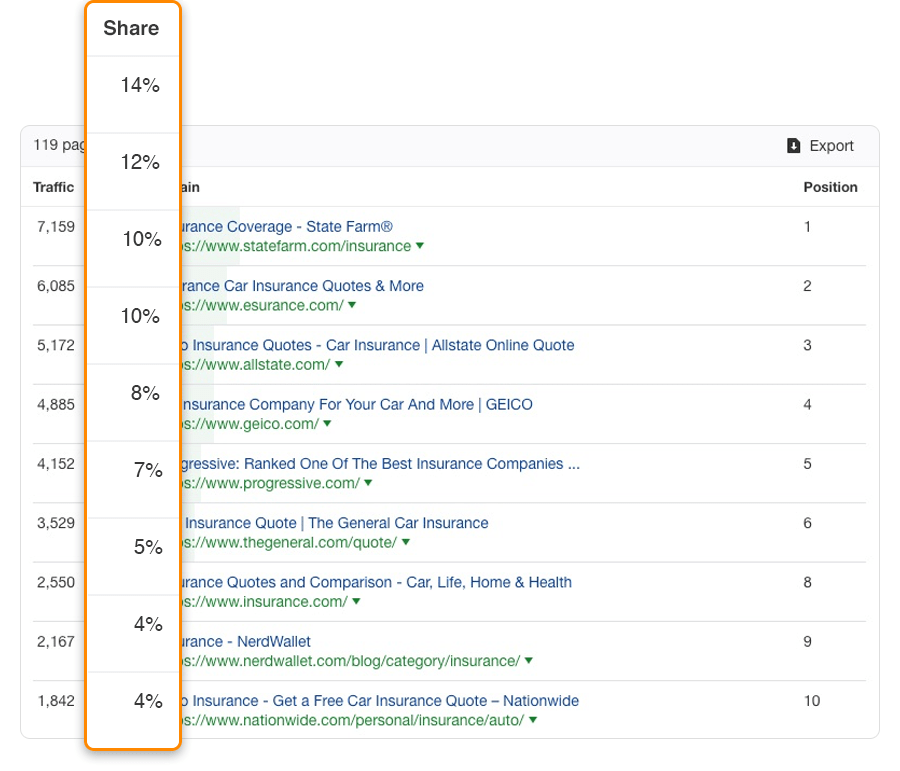Click position 8 in the insurance.com row
The image size is (900, 771).
pos(807,582)
